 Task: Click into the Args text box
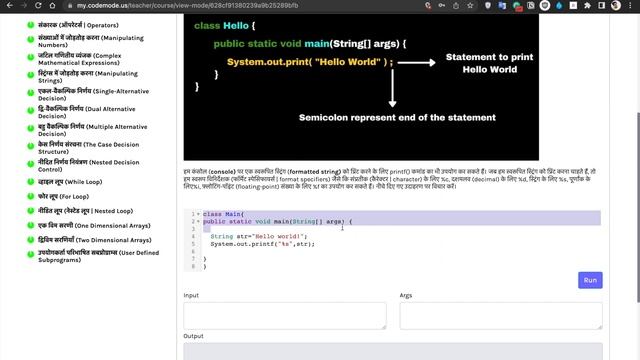(x=501, y=316)
